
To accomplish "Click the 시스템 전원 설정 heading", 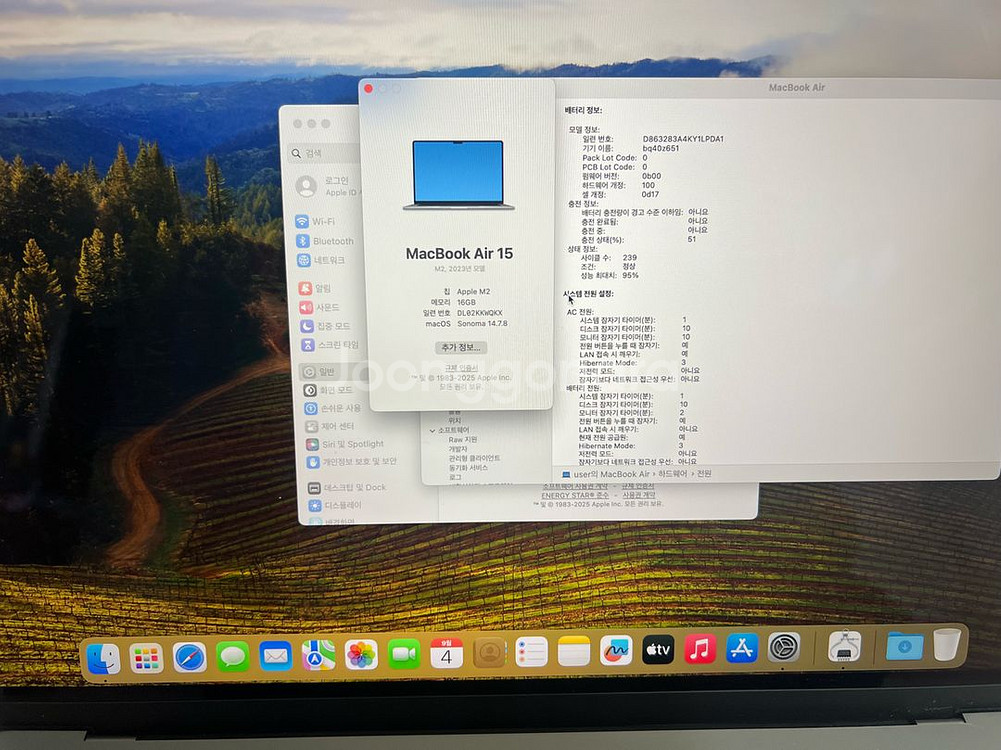I will coord(588,294).
